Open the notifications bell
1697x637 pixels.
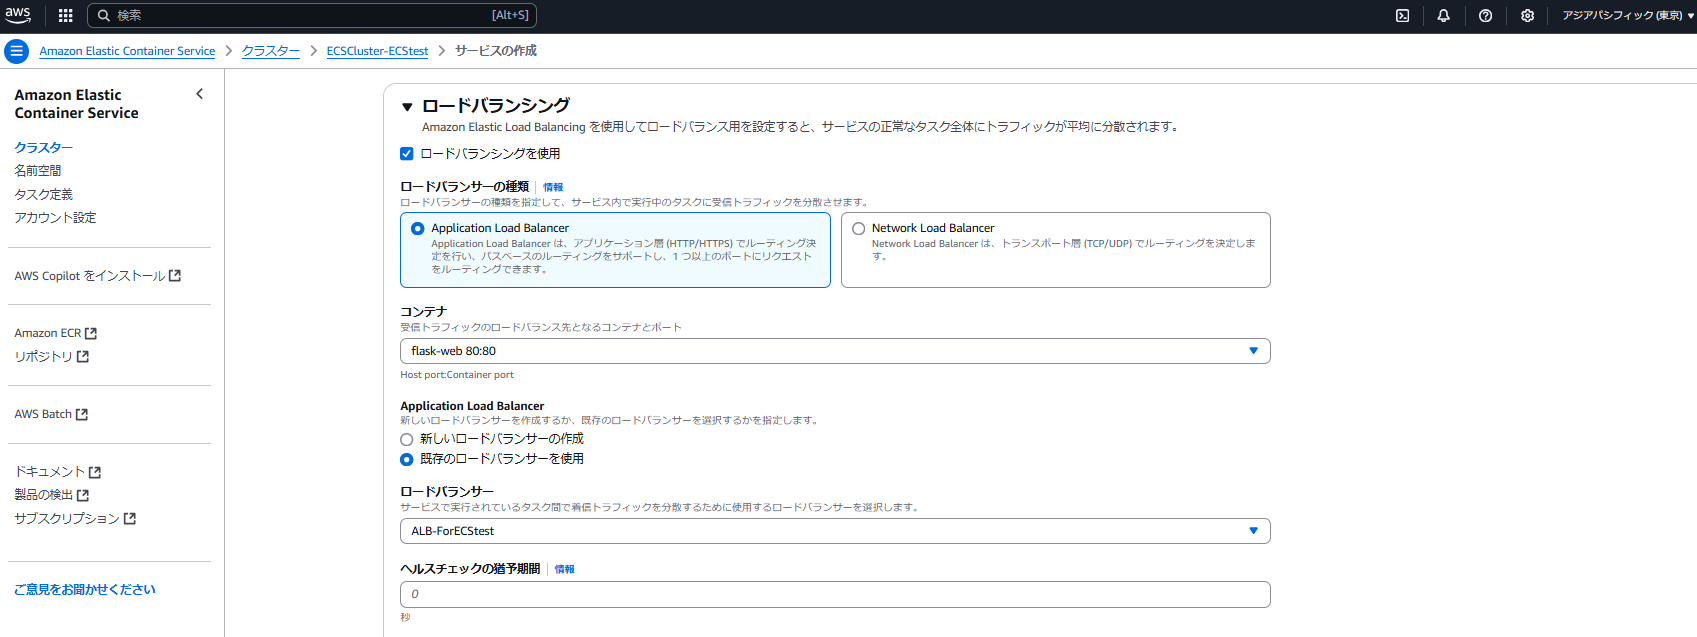tap(1443, 15)
